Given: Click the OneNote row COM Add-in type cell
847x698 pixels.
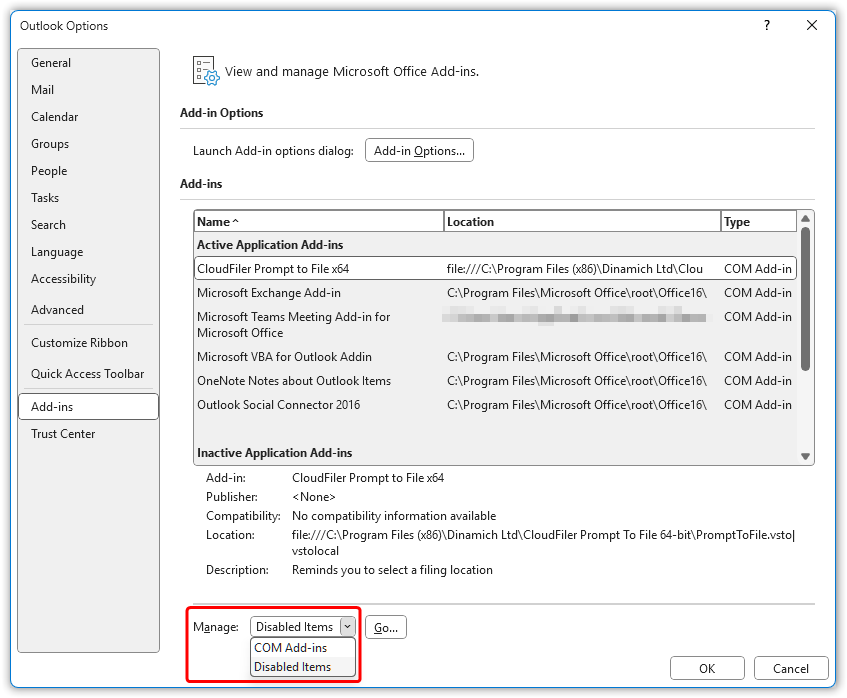Looking at the screenshot, I should coord(757,381).
